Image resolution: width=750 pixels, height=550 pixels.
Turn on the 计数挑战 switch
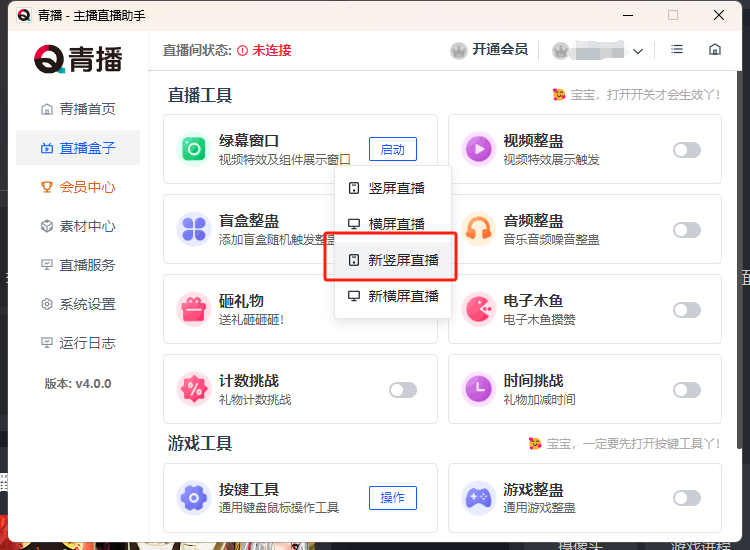[x=403, y=390]
